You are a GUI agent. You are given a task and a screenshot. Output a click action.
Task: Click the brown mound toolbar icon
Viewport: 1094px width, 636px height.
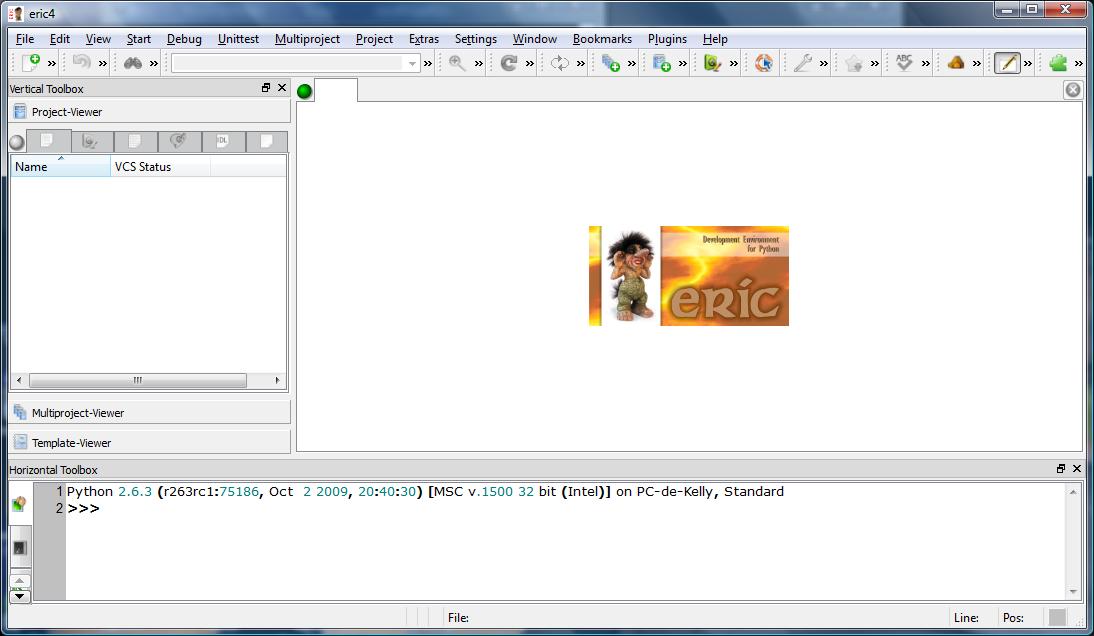(x=956, y=63)
